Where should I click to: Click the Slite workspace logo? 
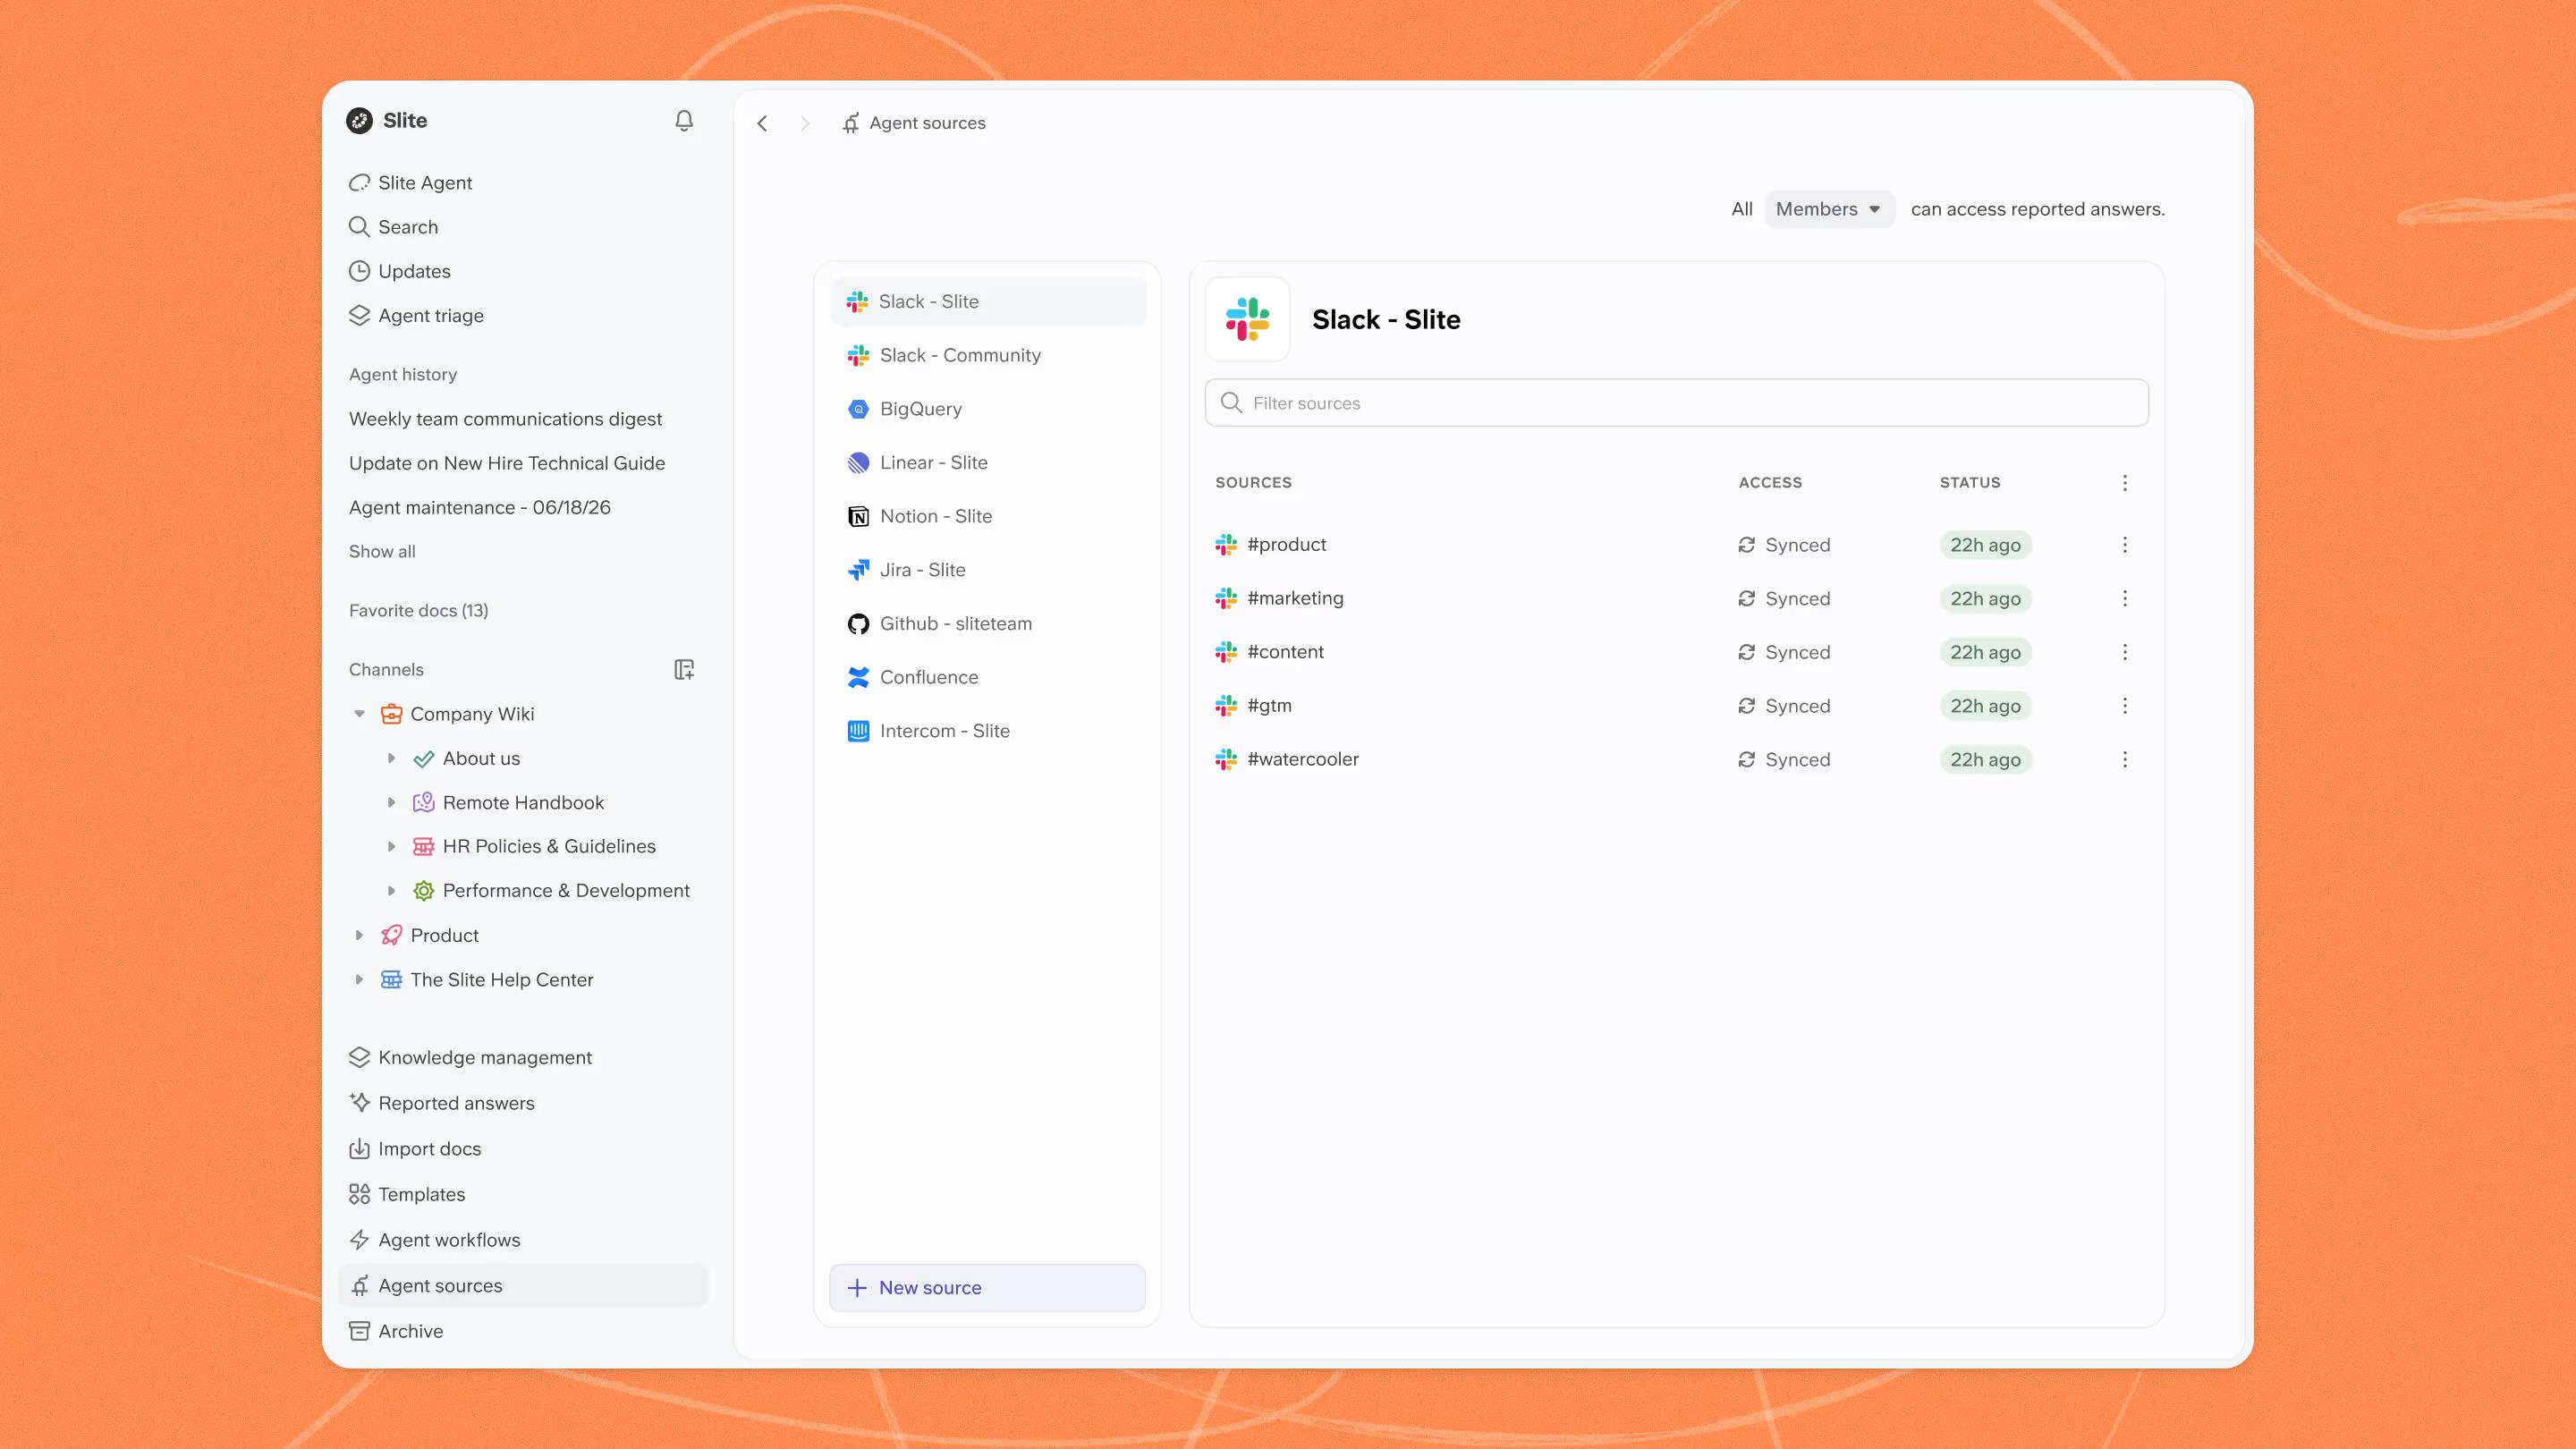[360, 121]
